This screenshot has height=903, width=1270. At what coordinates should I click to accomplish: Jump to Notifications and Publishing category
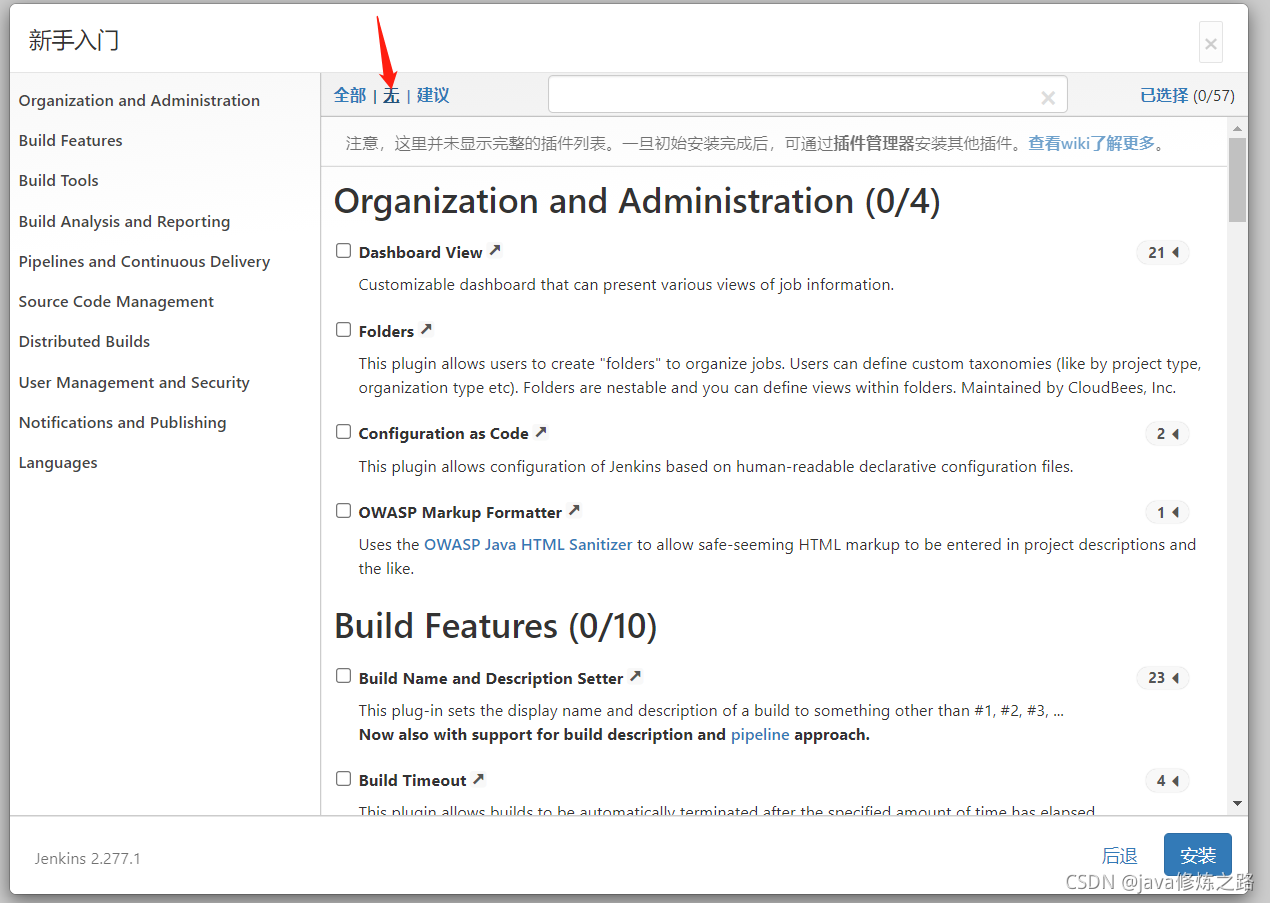tap(122, 422)
